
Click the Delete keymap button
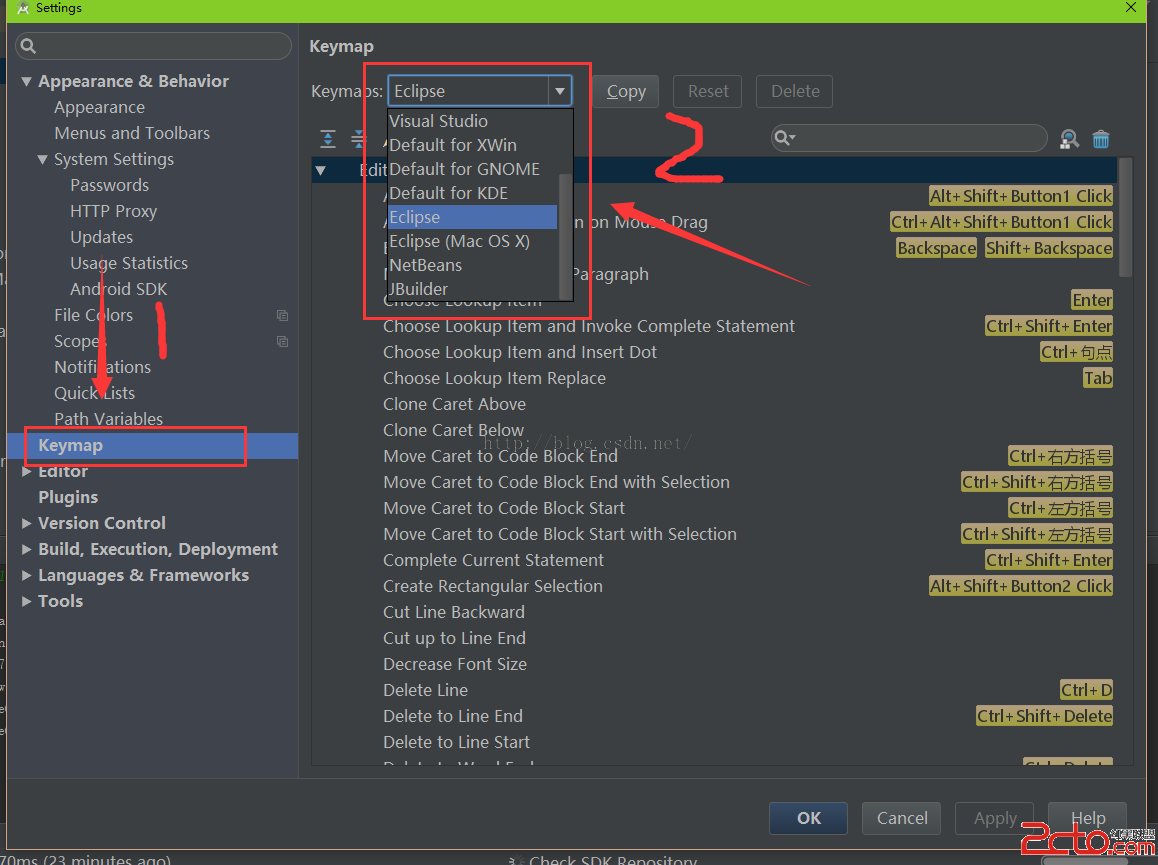coord(795,92)
